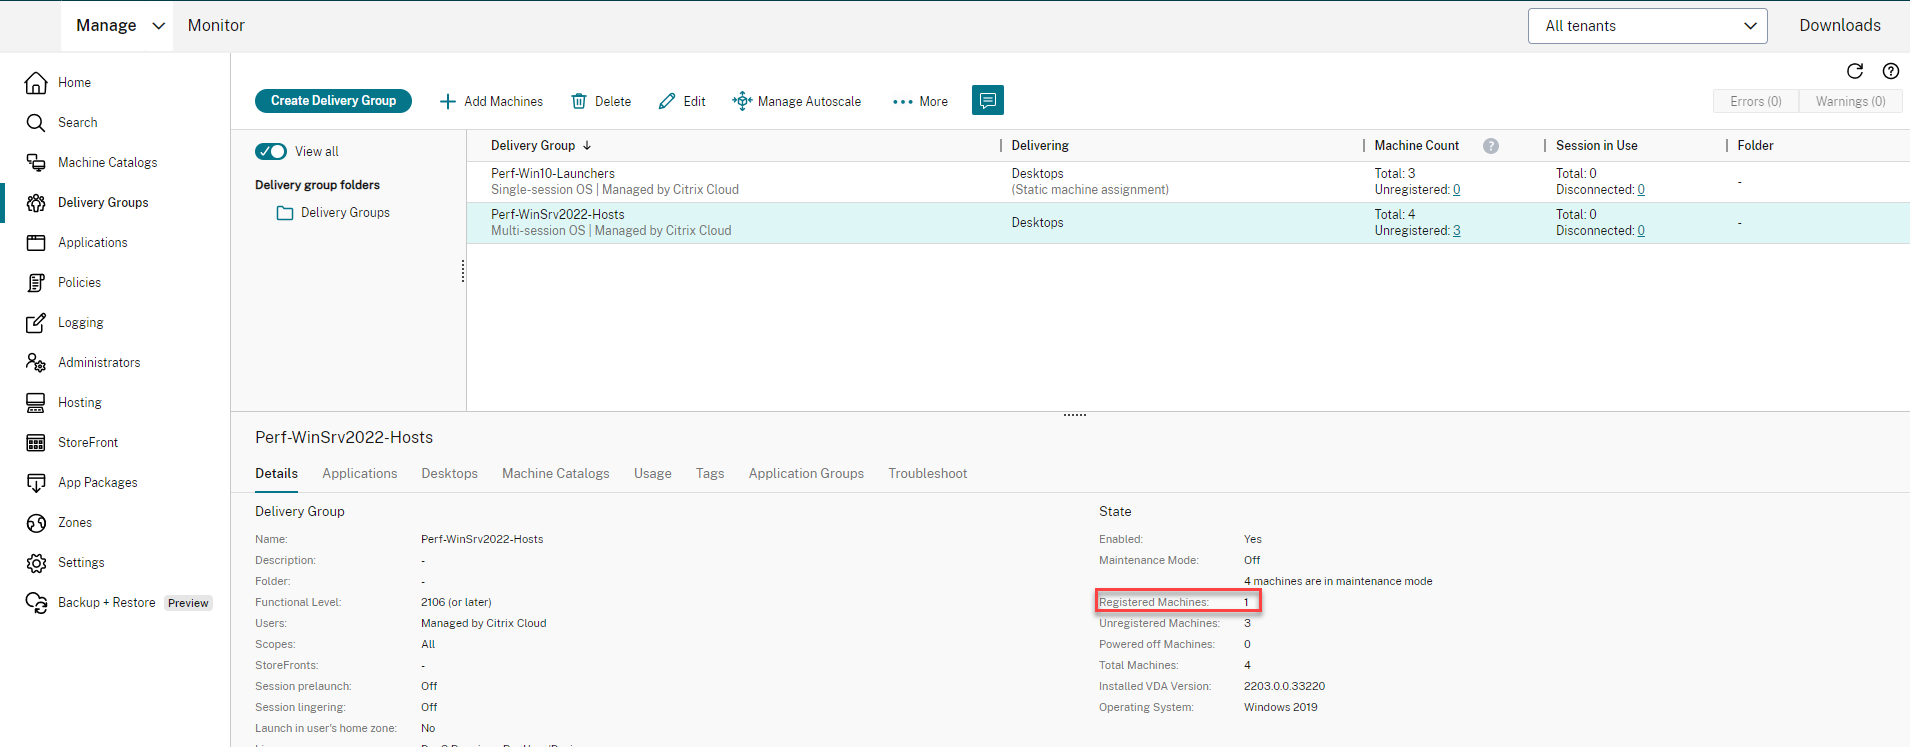
Task: Switch to the Troubleshoot tab
Action: tap(927, 473)
